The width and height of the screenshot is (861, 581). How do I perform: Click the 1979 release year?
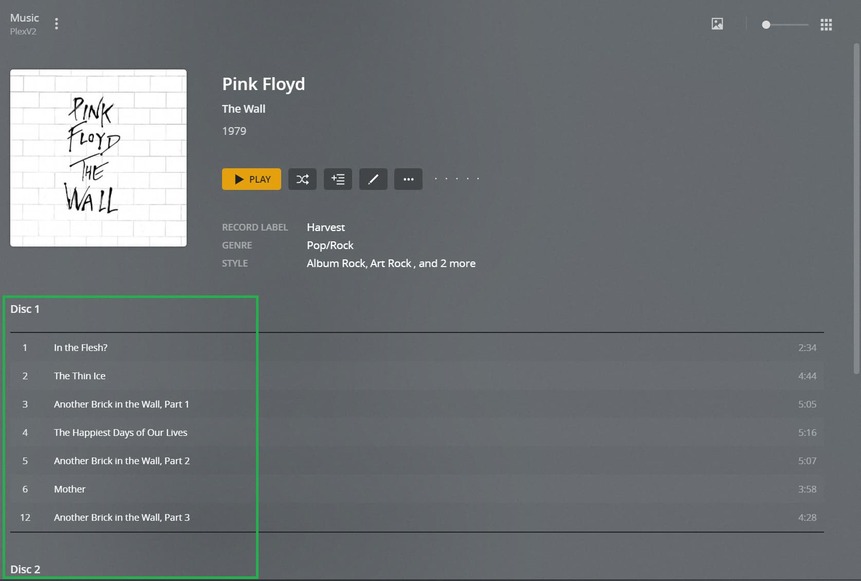click(x=234, y=131)
